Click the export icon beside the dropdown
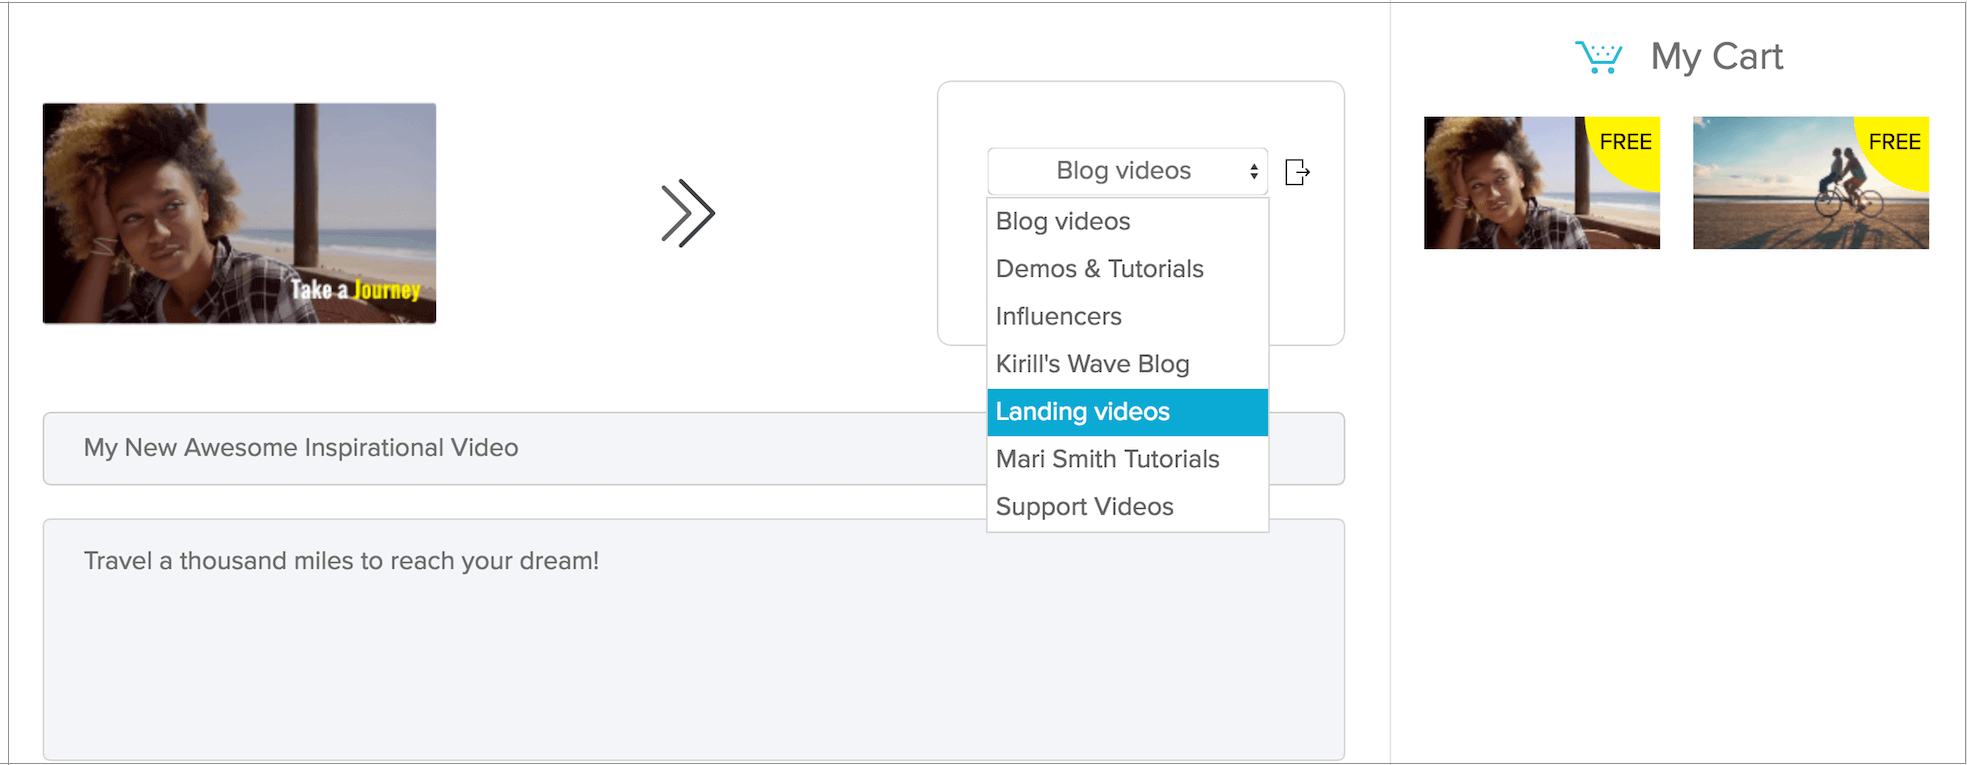This screenshot has width=1967, height=765. [x=1297, y=172]
